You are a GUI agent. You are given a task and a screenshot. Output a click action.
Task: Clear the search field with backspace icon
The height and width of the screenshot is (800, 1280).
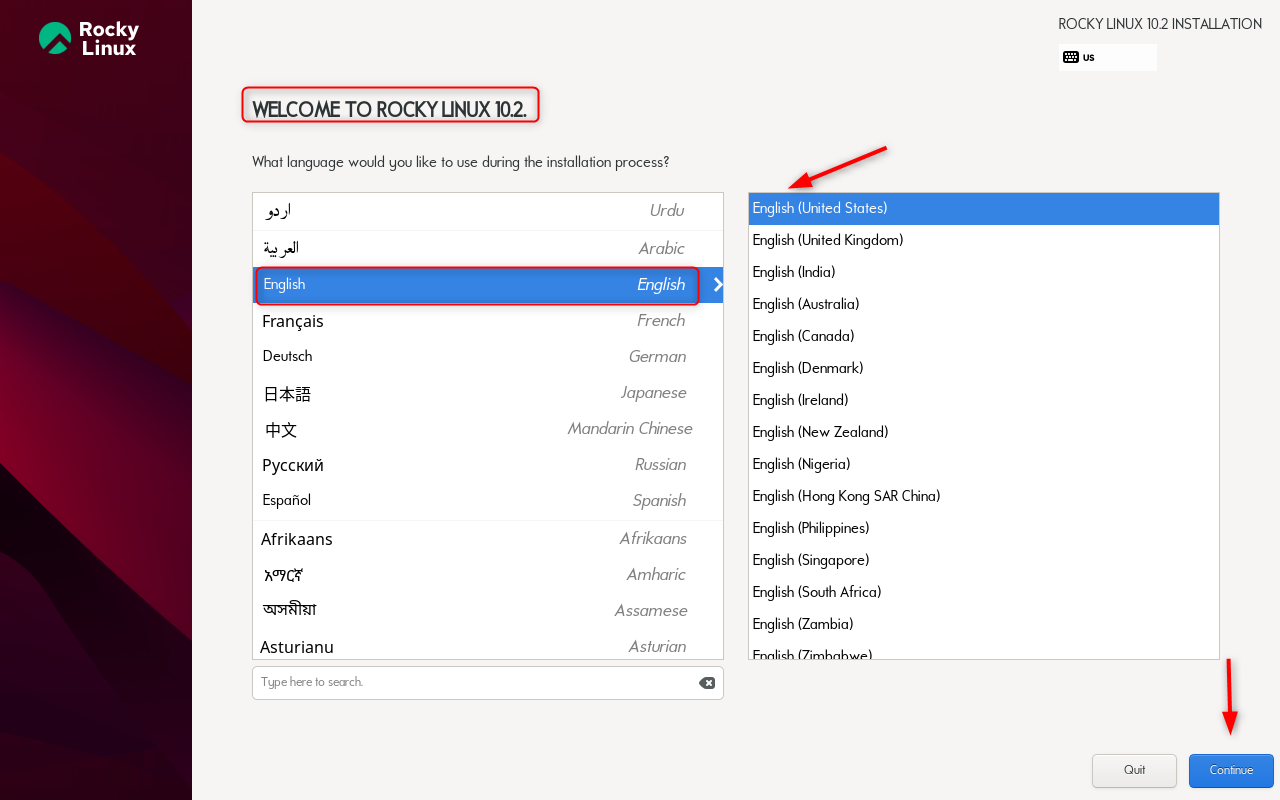(x=707, y=683)
